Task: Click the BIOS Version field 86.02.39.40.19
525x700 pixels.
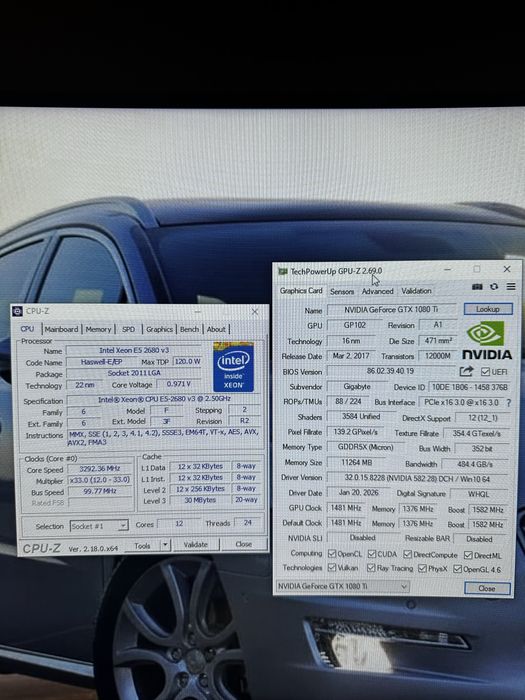Action: tap(390, 371)
